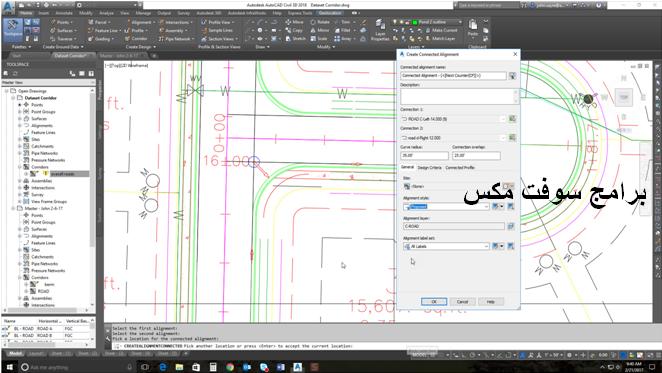Click the Connection overlap input field
Screen dimensions: 662x373
[x=476, y=155]
